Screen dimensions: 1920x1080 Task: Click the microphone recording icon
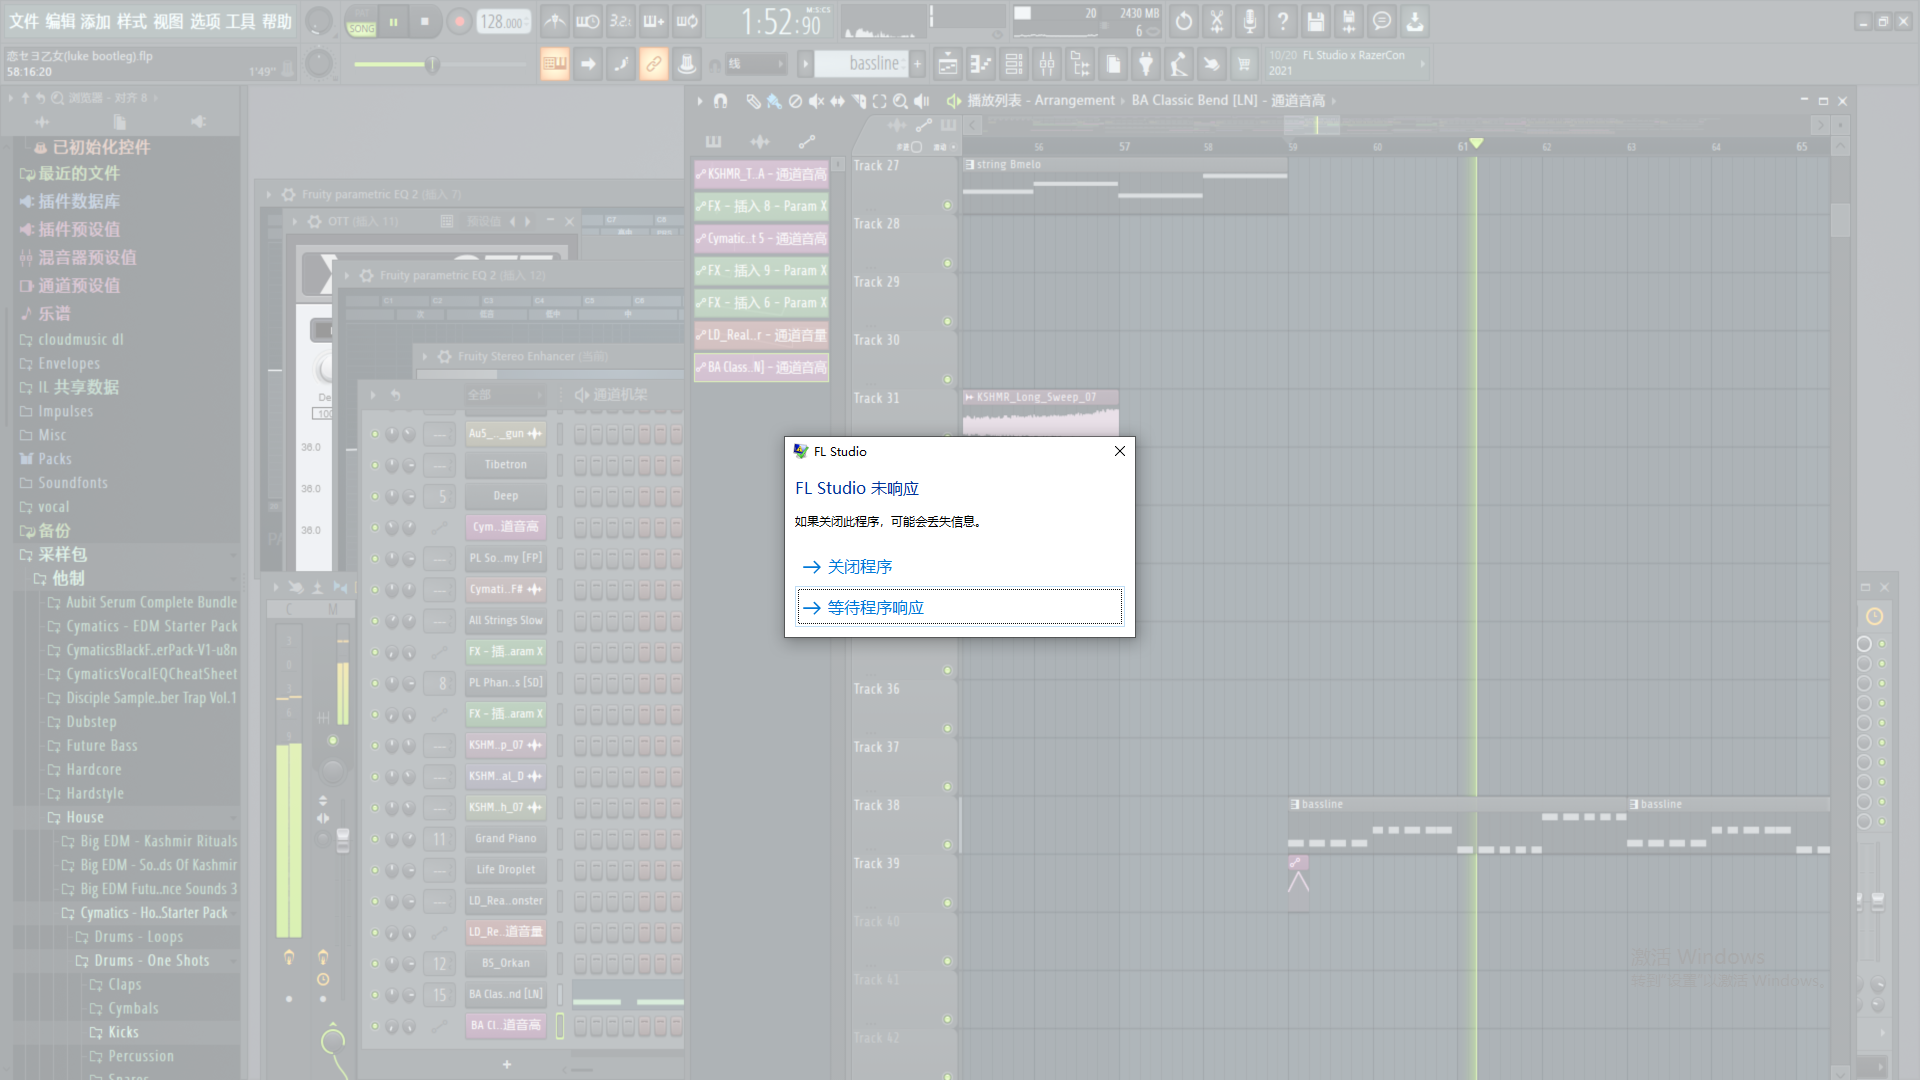pyautogui.click(x=1250, y=21)
